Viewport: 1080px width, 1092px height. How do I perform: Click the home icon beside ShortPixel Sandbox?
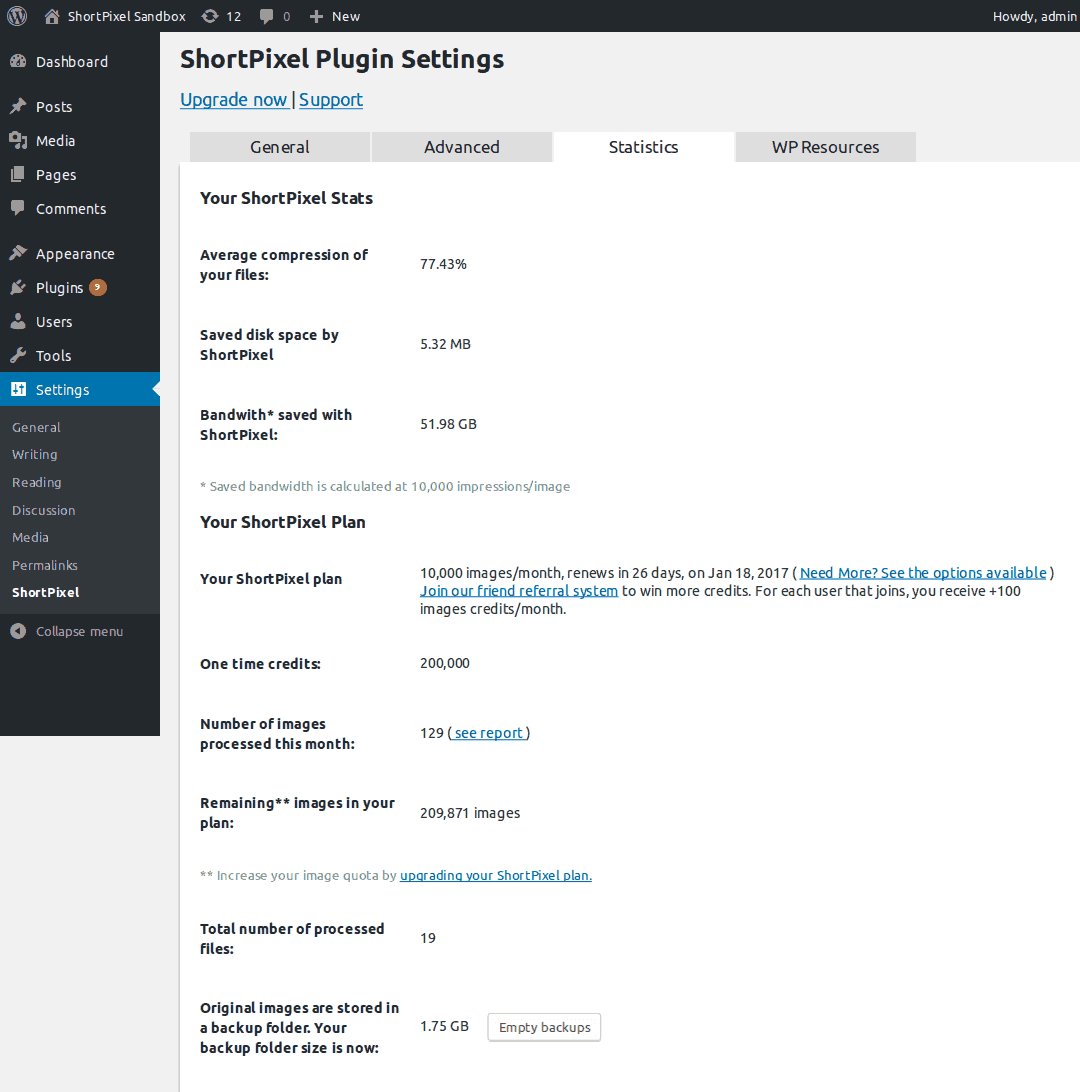(x=52, y=16)
